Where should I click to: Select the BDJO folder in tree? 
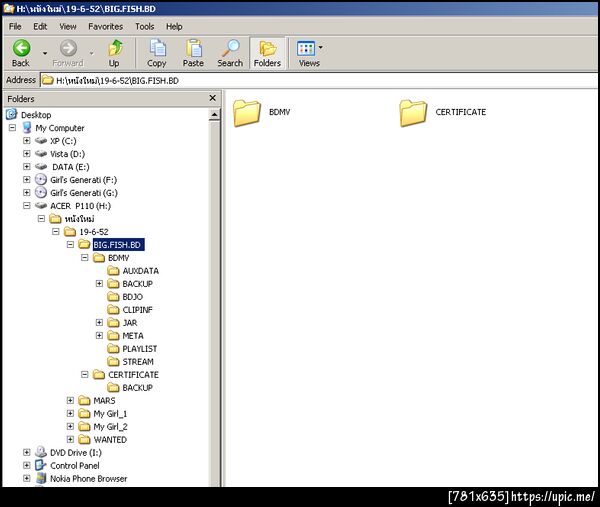point(125,297)
